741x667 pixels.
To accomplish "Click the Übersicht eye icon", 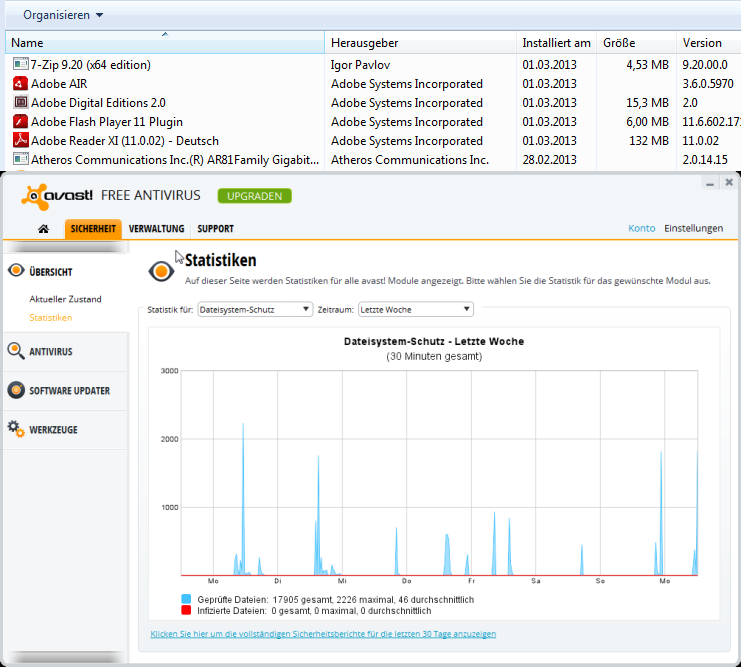I will pos(16,271).
